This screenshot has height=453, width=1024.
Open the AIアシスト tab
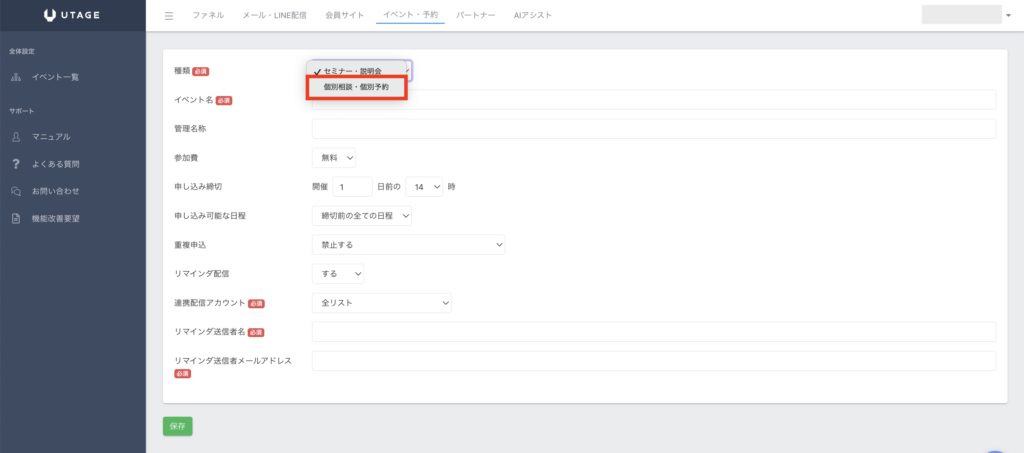click(x=532, y=15)
